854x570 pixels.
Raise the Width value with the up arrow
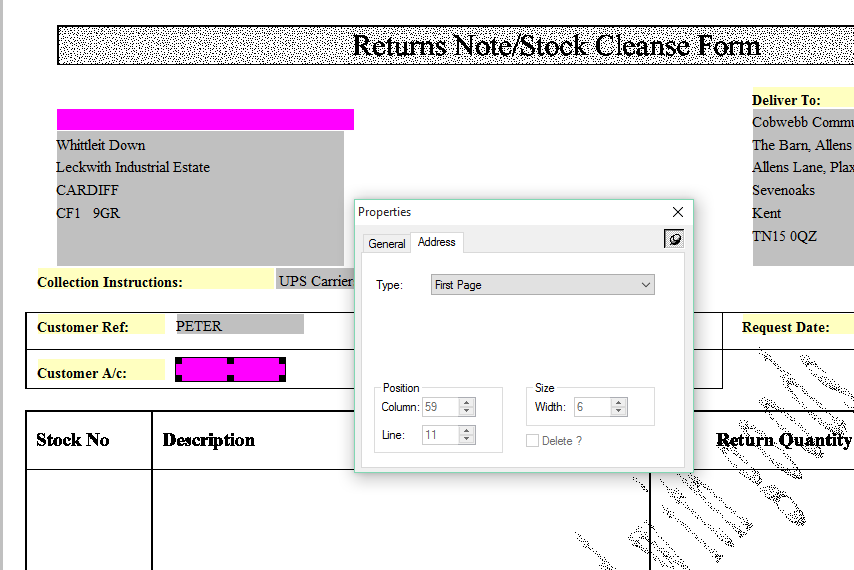pos(618,403)
